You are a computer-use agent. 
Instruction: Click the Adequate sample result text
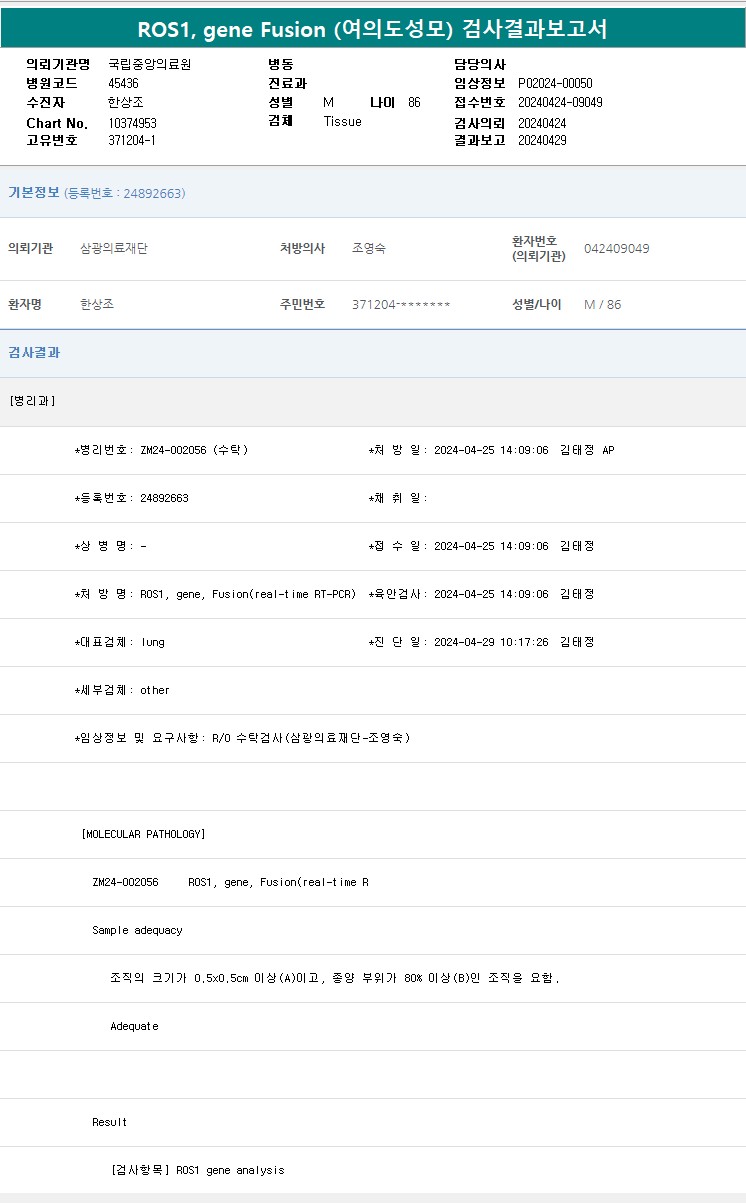pos(134,1026)
